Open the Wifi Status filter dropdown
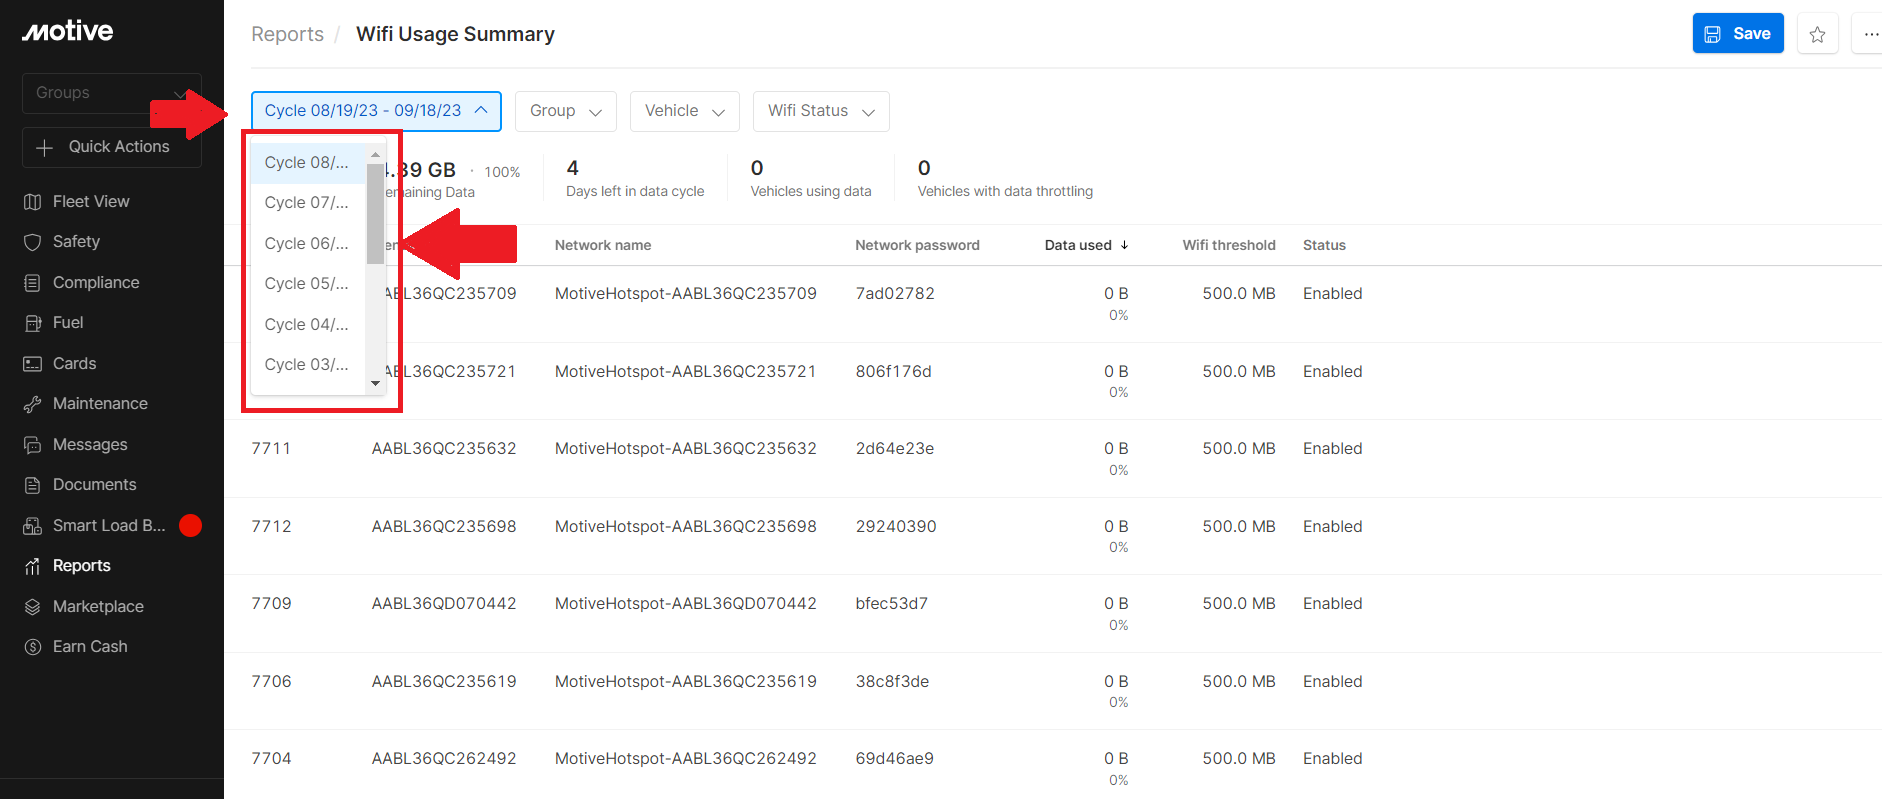 click(821, 111)
